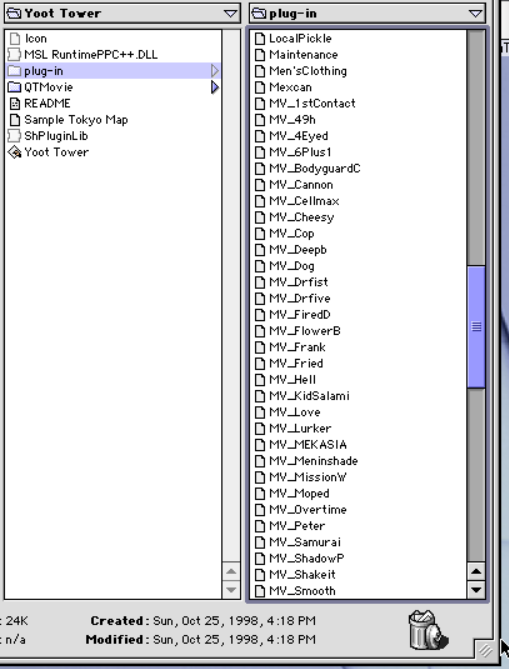Select the MV_Drfist file name
This screenshot has height=669, width=509.
[x=299, y=282]
